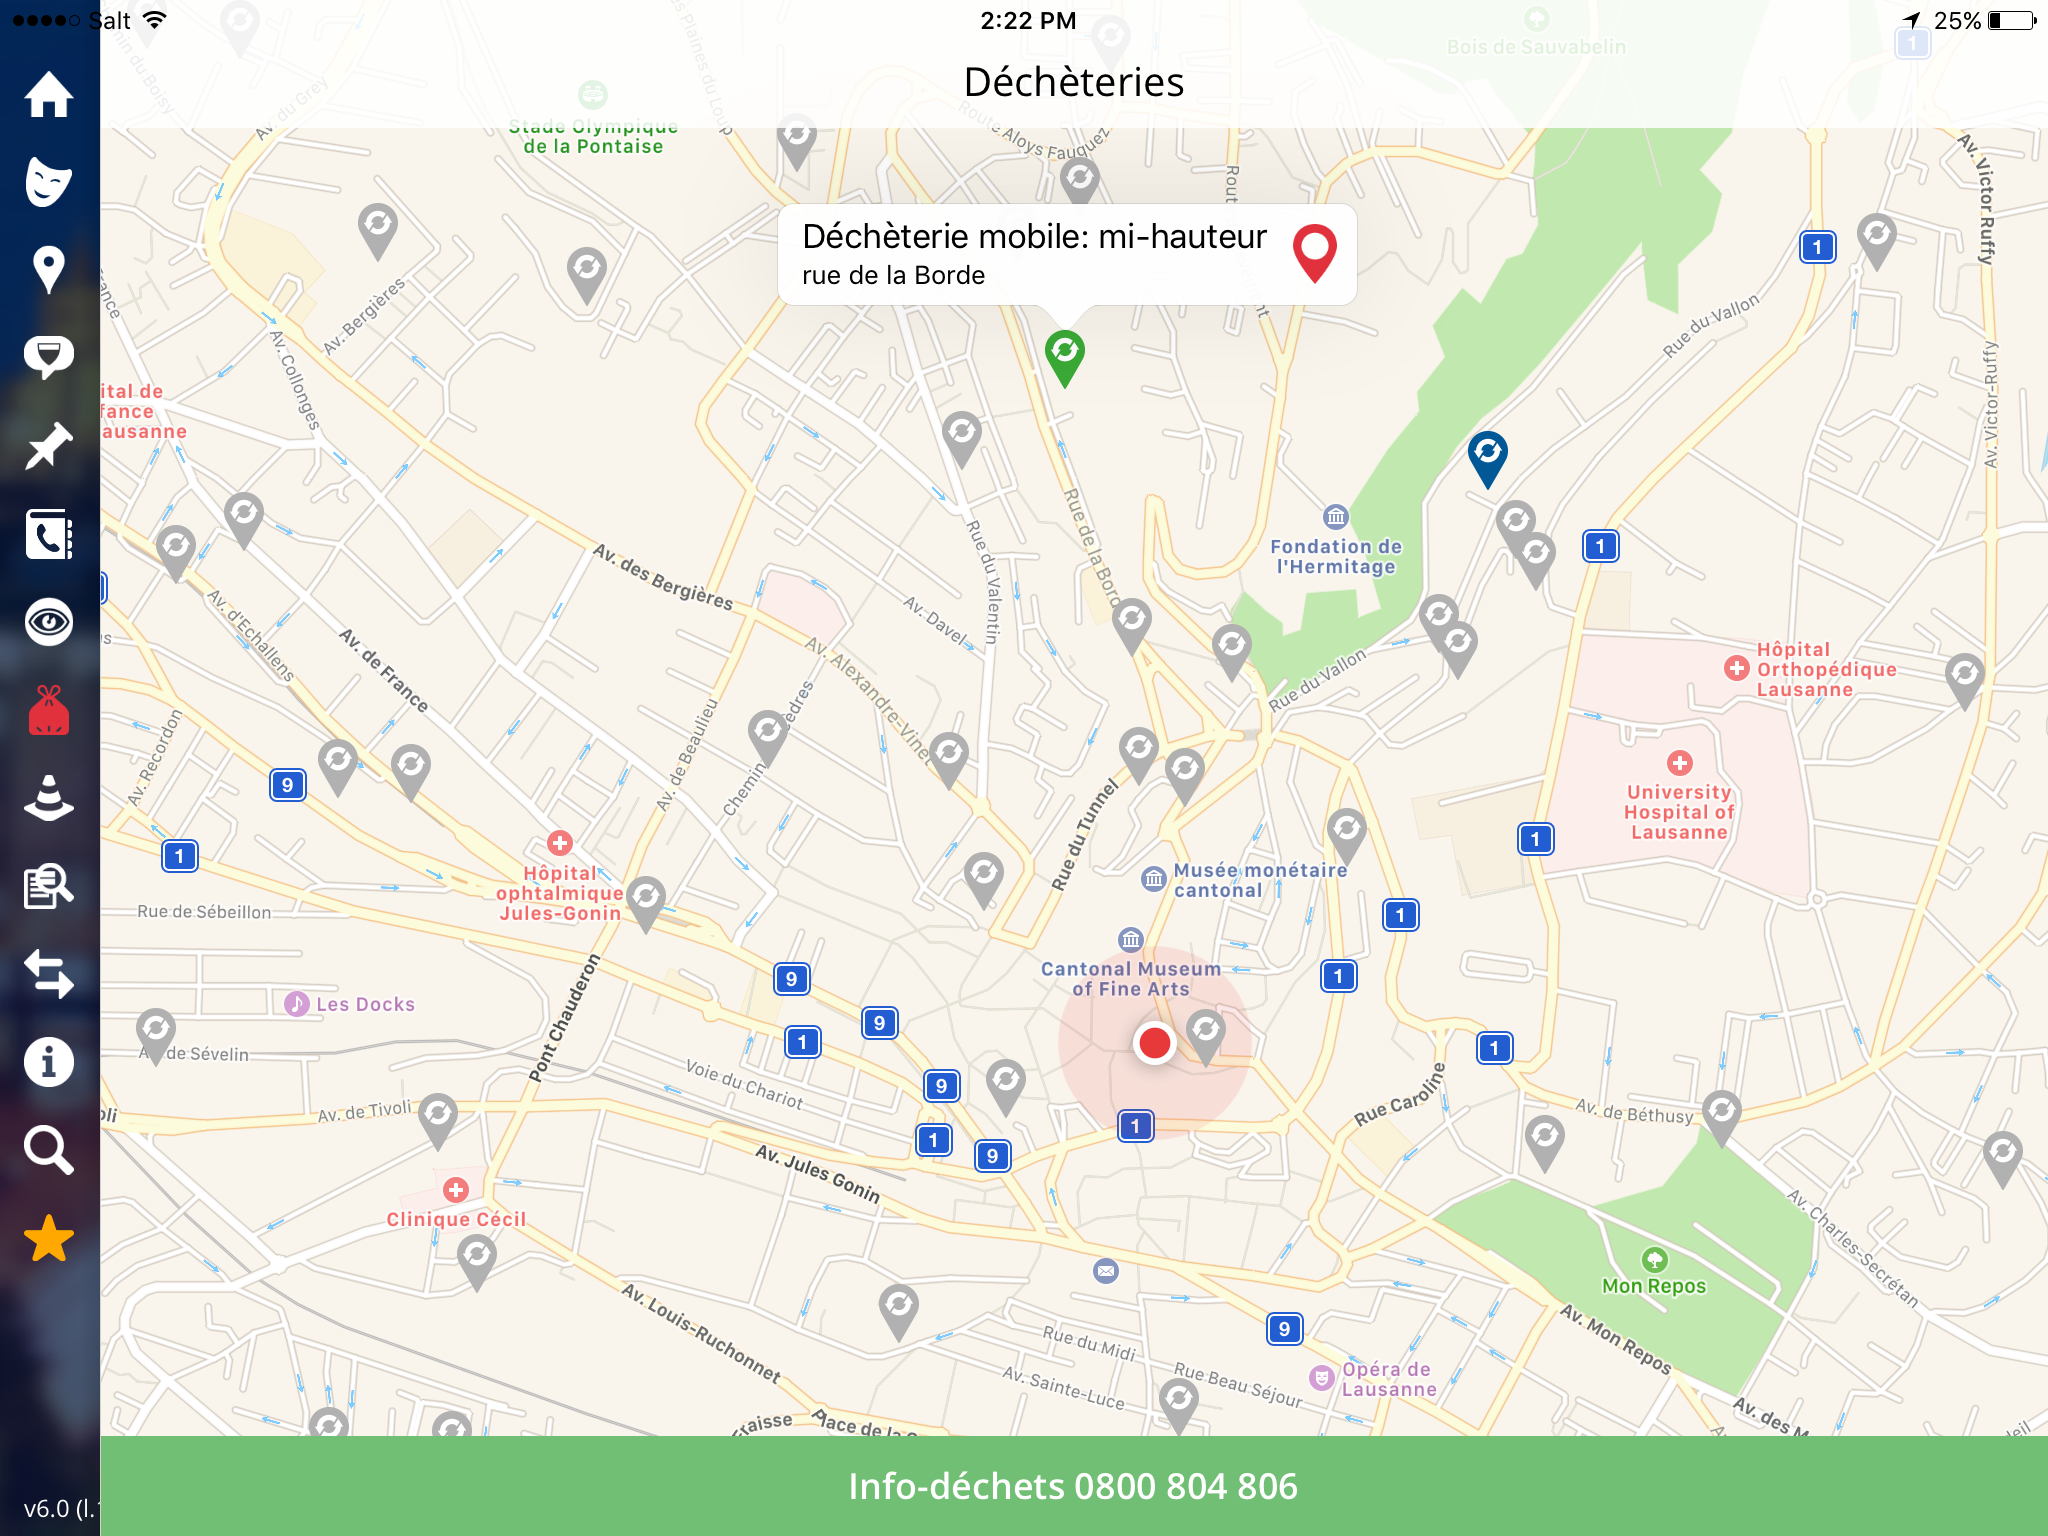Tap the Les Docks venue label
The height and width of the screenshot is (1536, 2048).
point(365,1004)
